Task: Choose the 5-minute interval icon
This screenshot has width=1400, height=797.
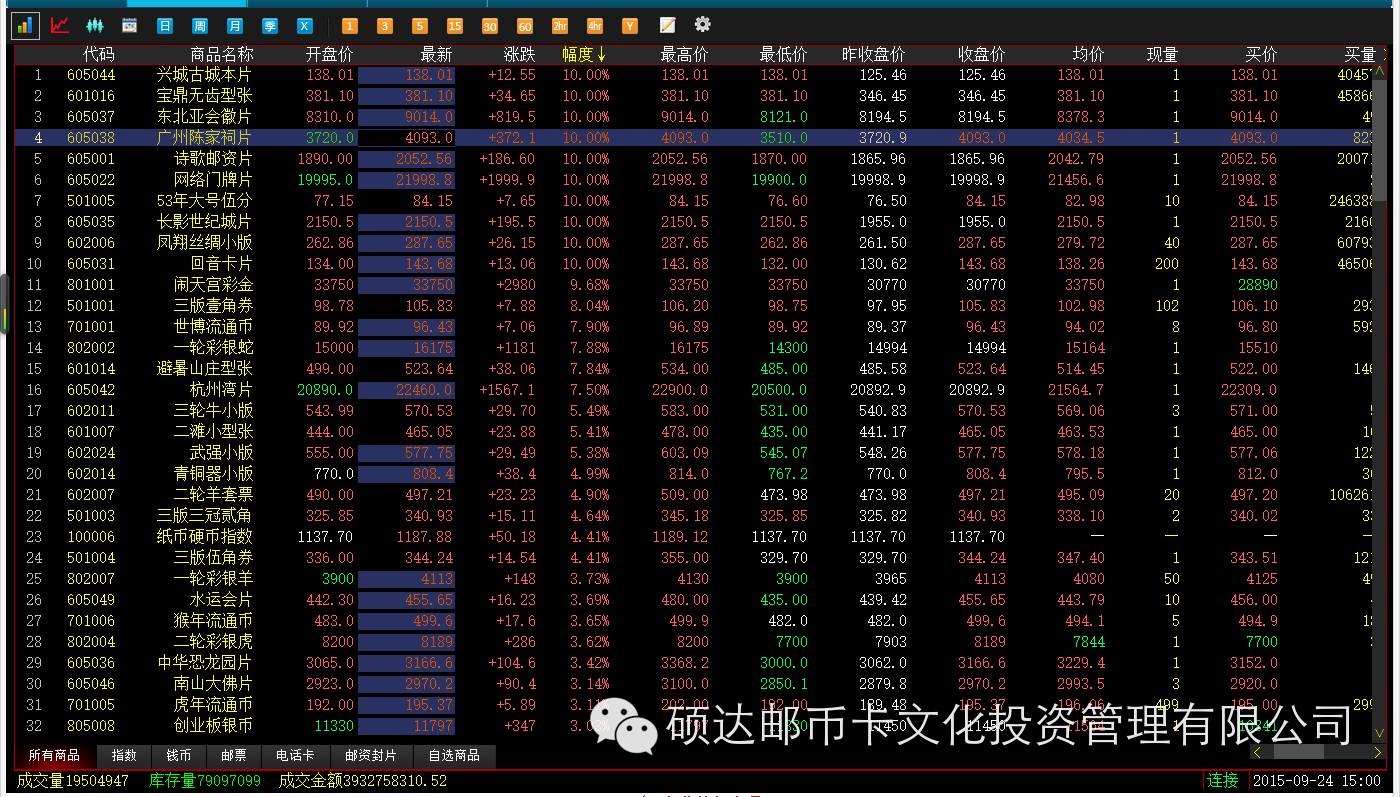Action: (x=420, y=26)
